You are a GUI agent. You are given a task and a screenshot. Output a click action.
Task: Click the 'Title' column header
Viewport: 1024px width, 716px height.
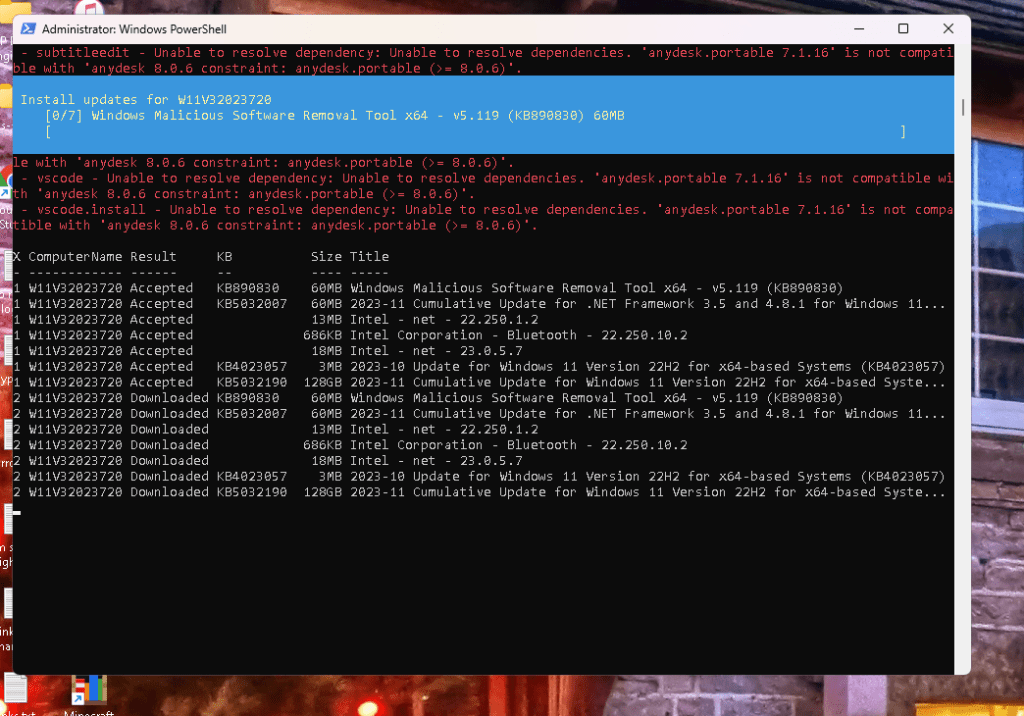point(370,257)
